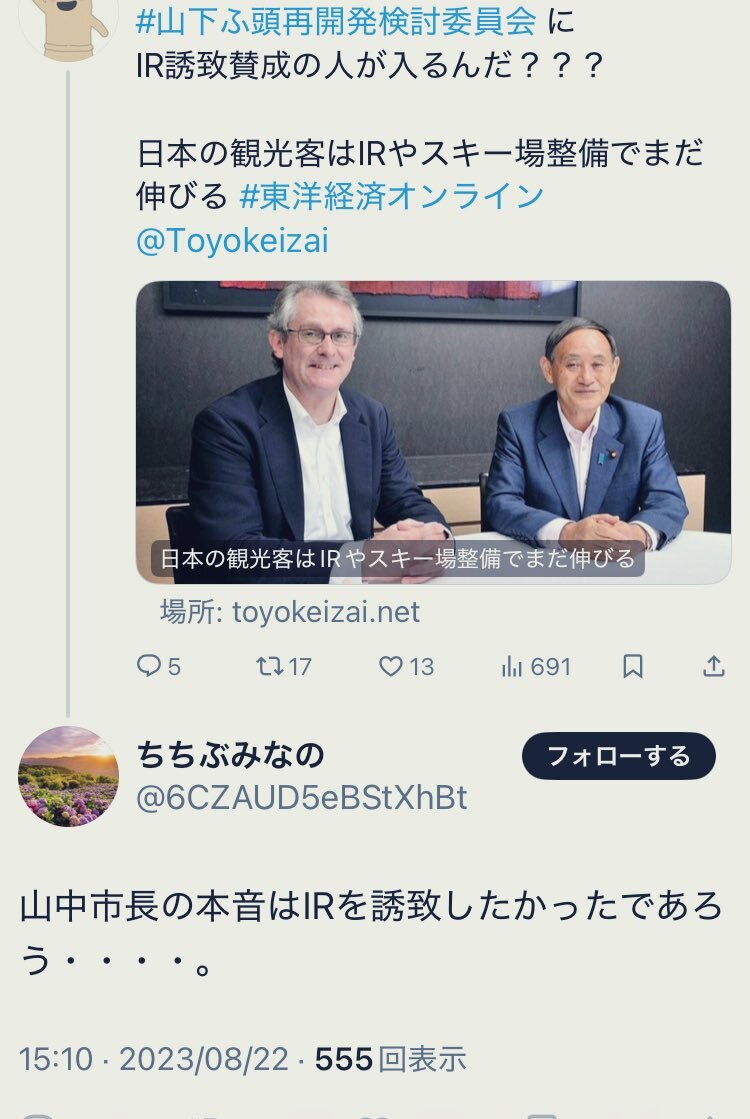Bookmark the post with the bookmark icon
This screenshot has width=750, height=1119.
[x=633, y=666]
